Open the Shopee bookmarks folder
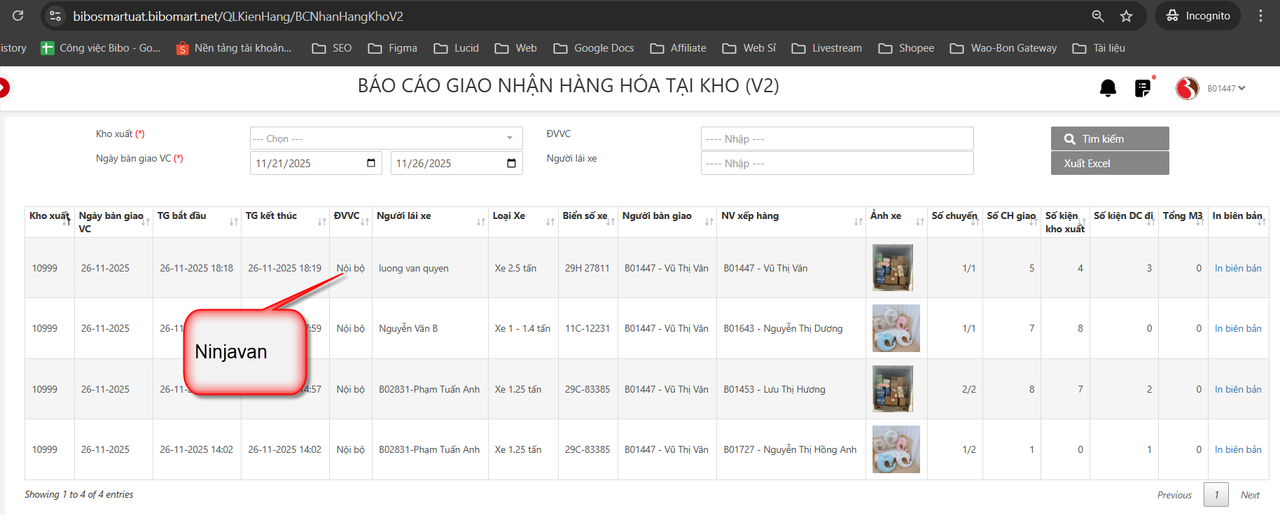1280x515 pixels. point(906,48)
